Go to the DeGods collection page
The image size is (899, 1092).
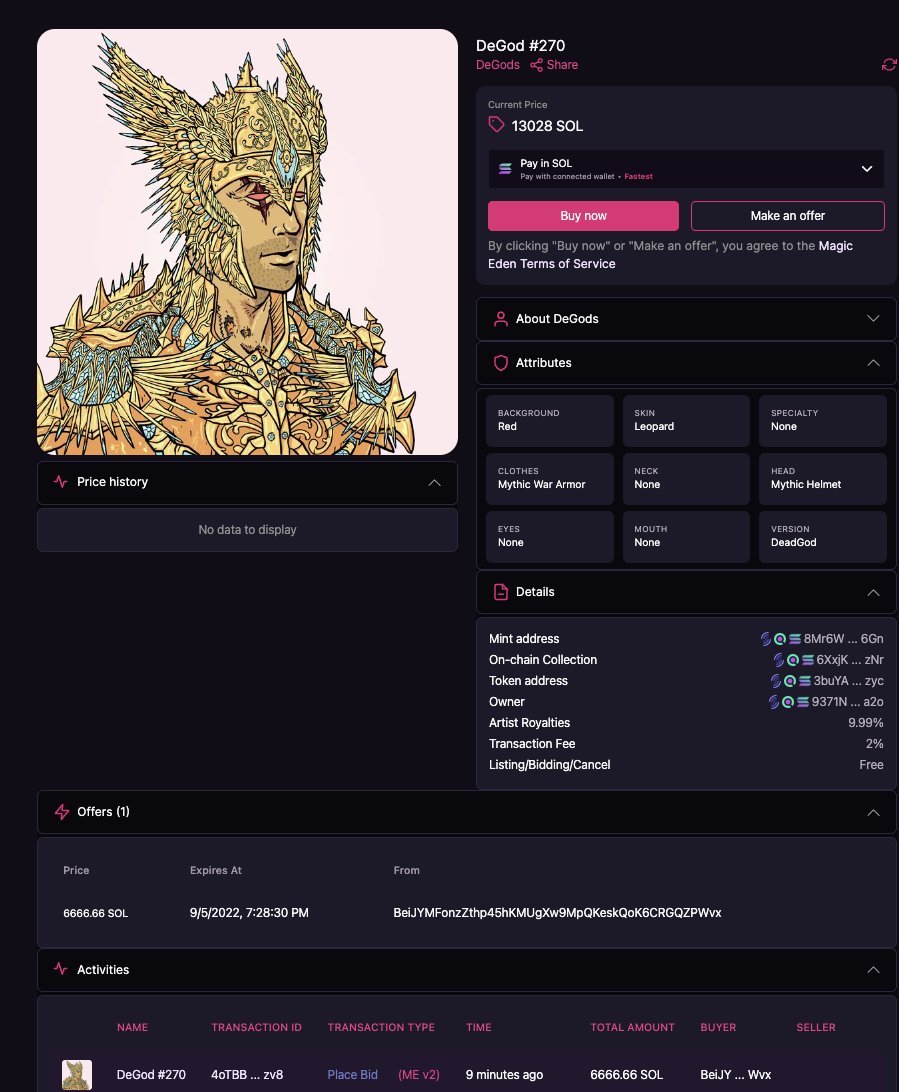[x=497, y=64]
